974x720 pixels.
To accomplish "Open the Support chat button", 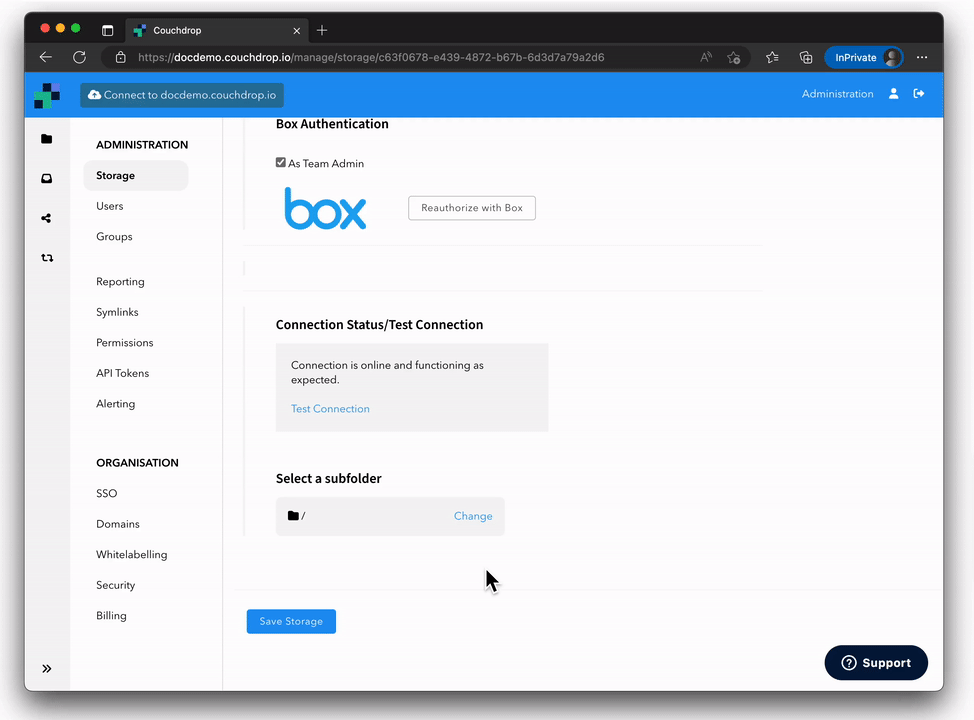I will pyautogui.click(x=876, y=663).
